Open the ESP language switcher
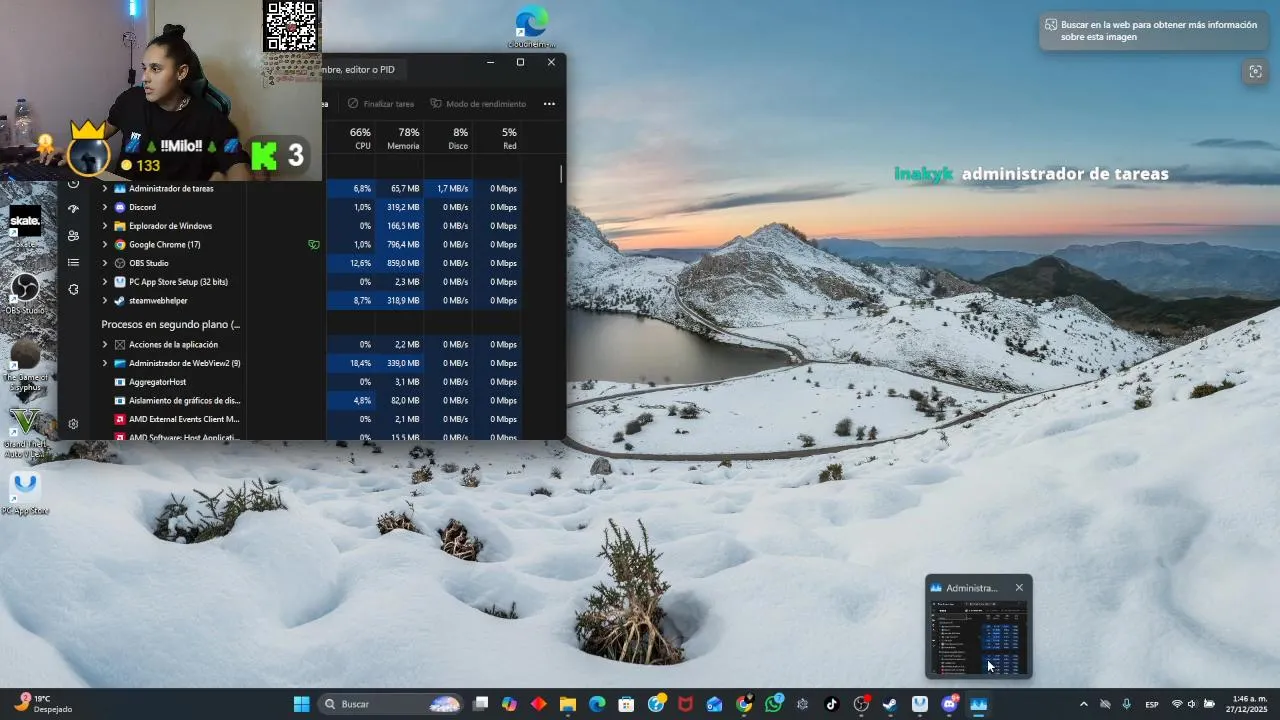 pyautogui.click(x=1152, y=704)
